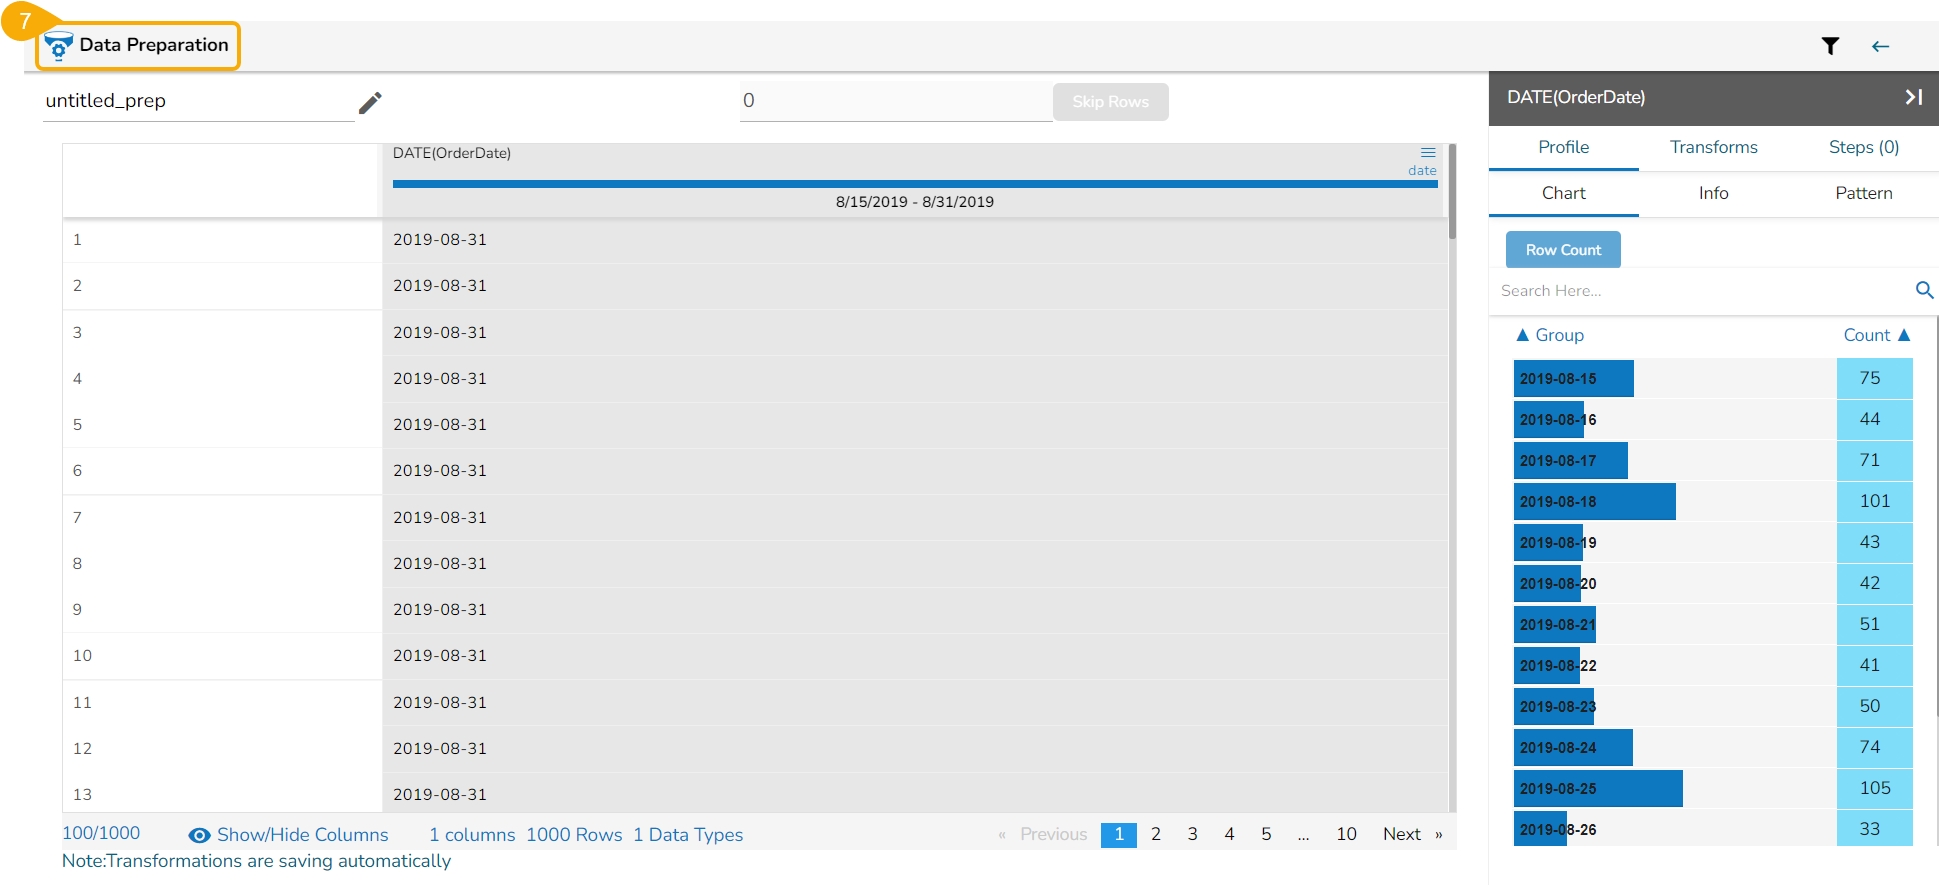Toggle Show/Hide Columns eye
The width and height of the screenshot is (1939, 885).
coord(199,835)
